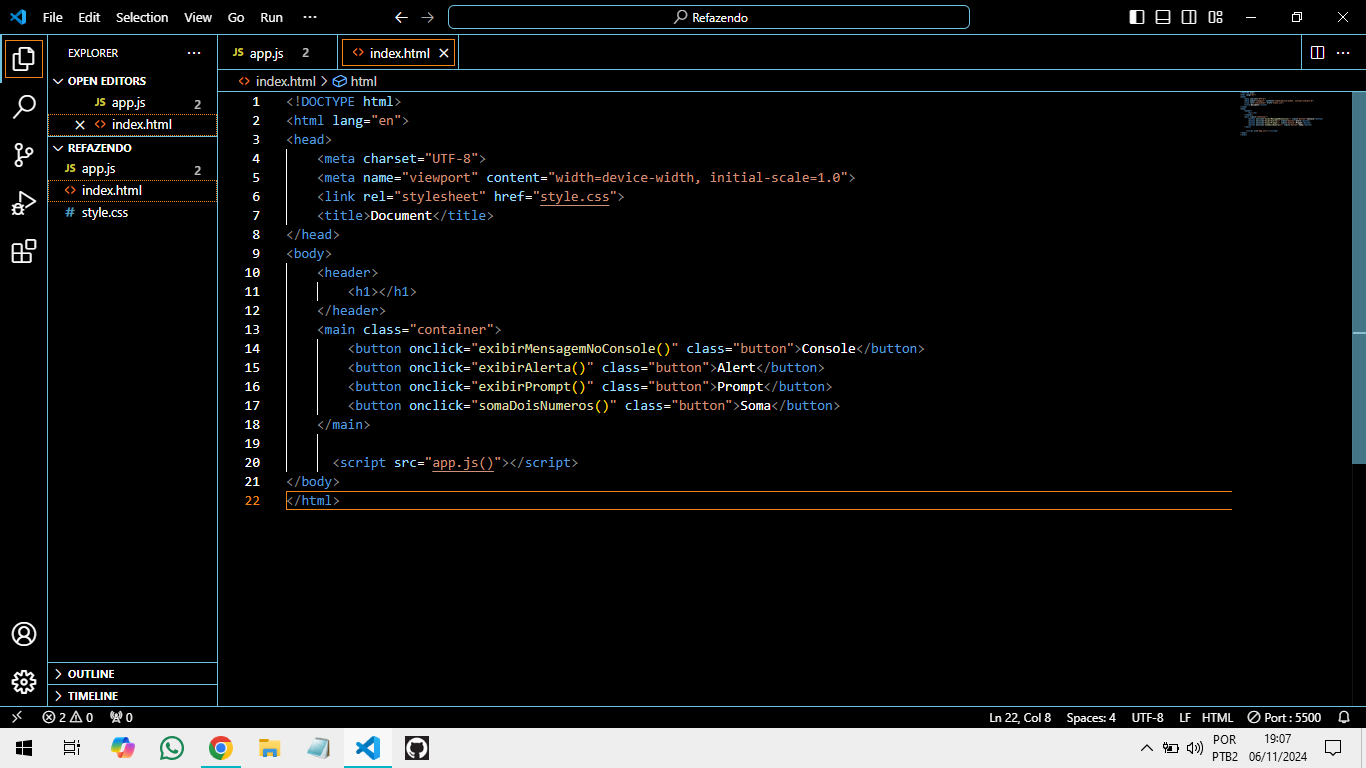
Task: Click the index.html breadcrumb
Action: coord(277,82)
